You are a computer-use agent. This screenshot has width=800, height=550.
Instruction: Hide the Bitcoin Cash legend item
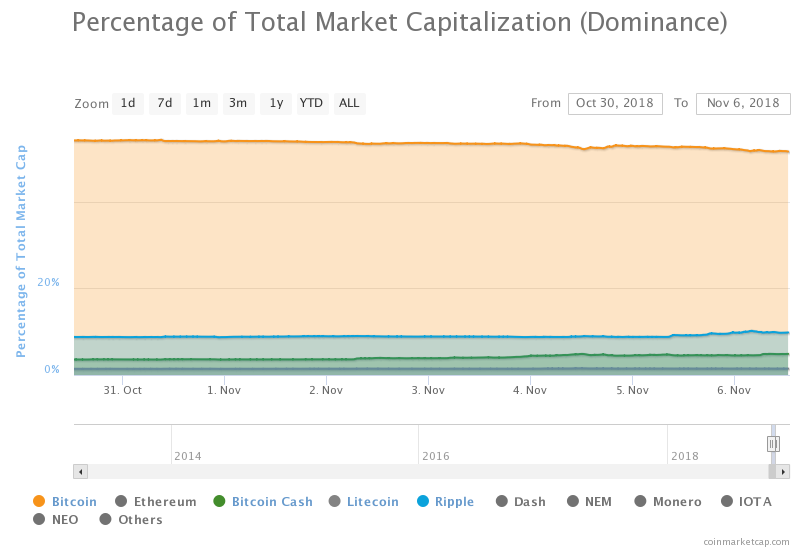click(272, 502)
